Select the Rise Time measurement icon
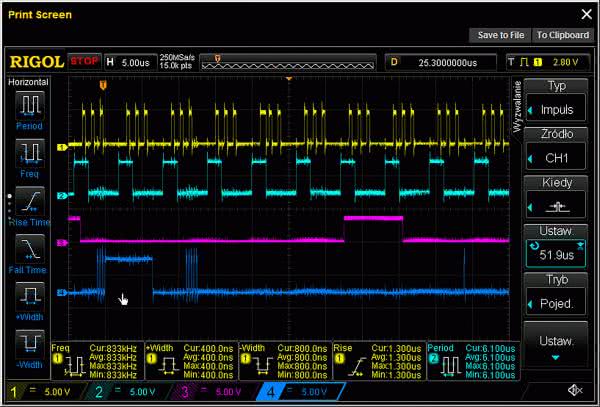This screenshot has height=407, width=600. [30, 200]
